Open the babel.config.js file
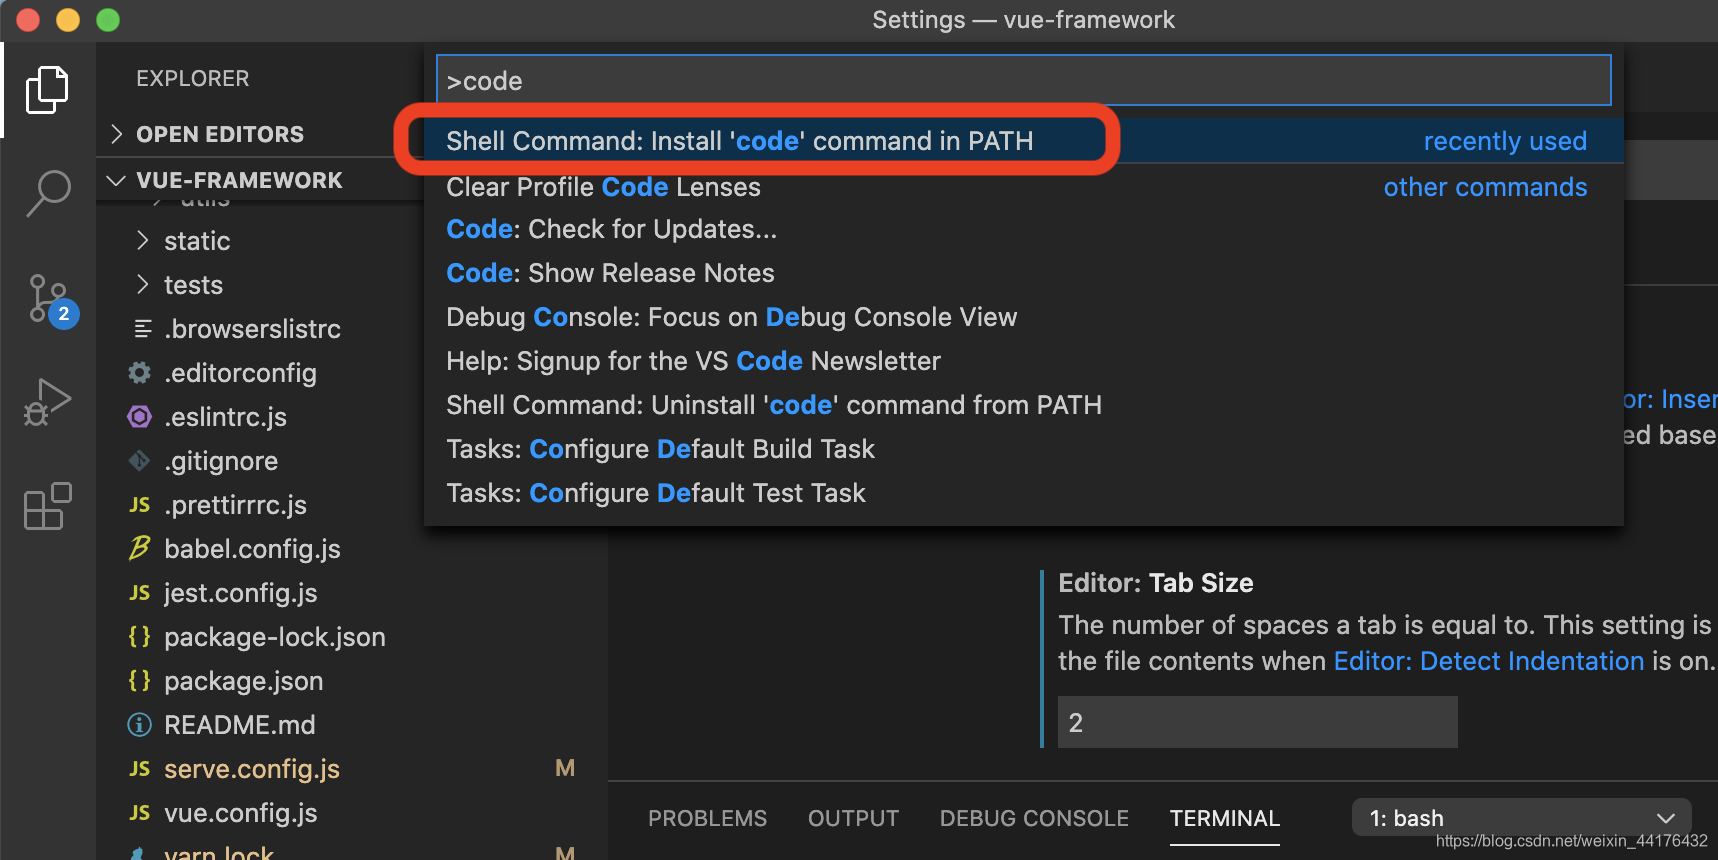 click(x=252, y=548)
